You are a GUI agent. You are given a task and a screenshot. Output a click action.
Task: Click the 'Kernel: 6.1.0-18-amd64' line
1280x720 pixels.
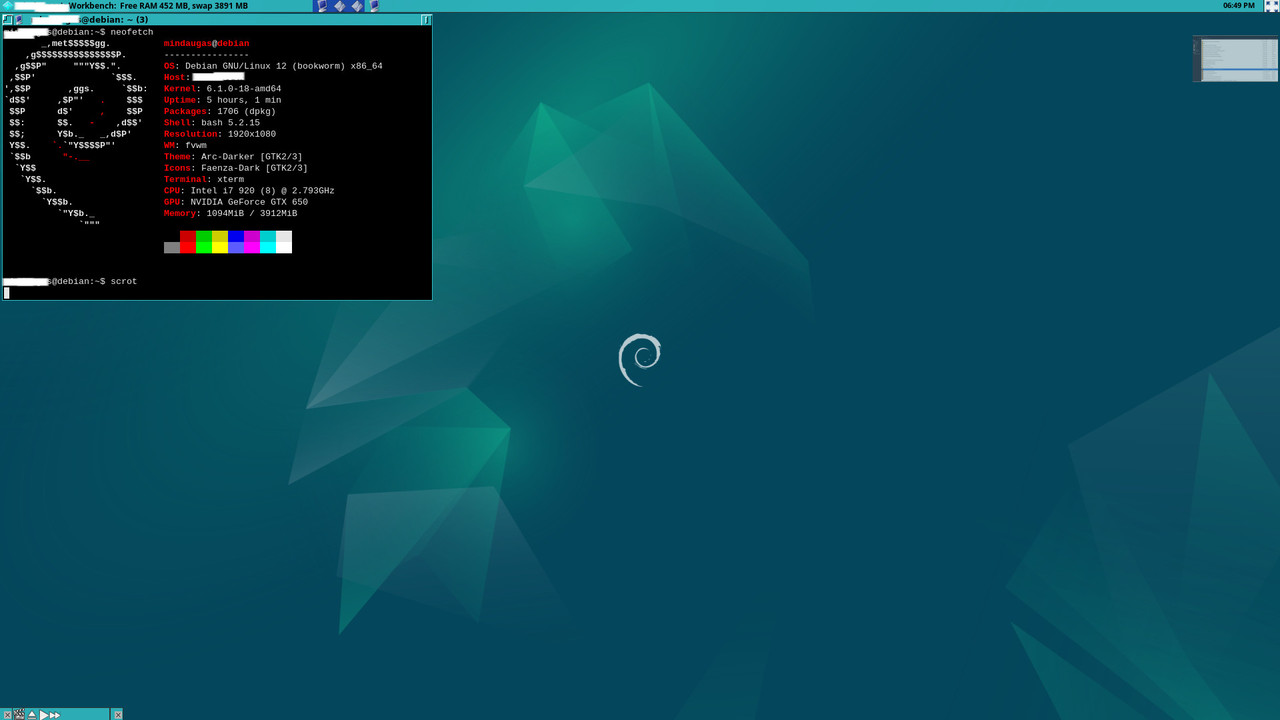(222, 89)
